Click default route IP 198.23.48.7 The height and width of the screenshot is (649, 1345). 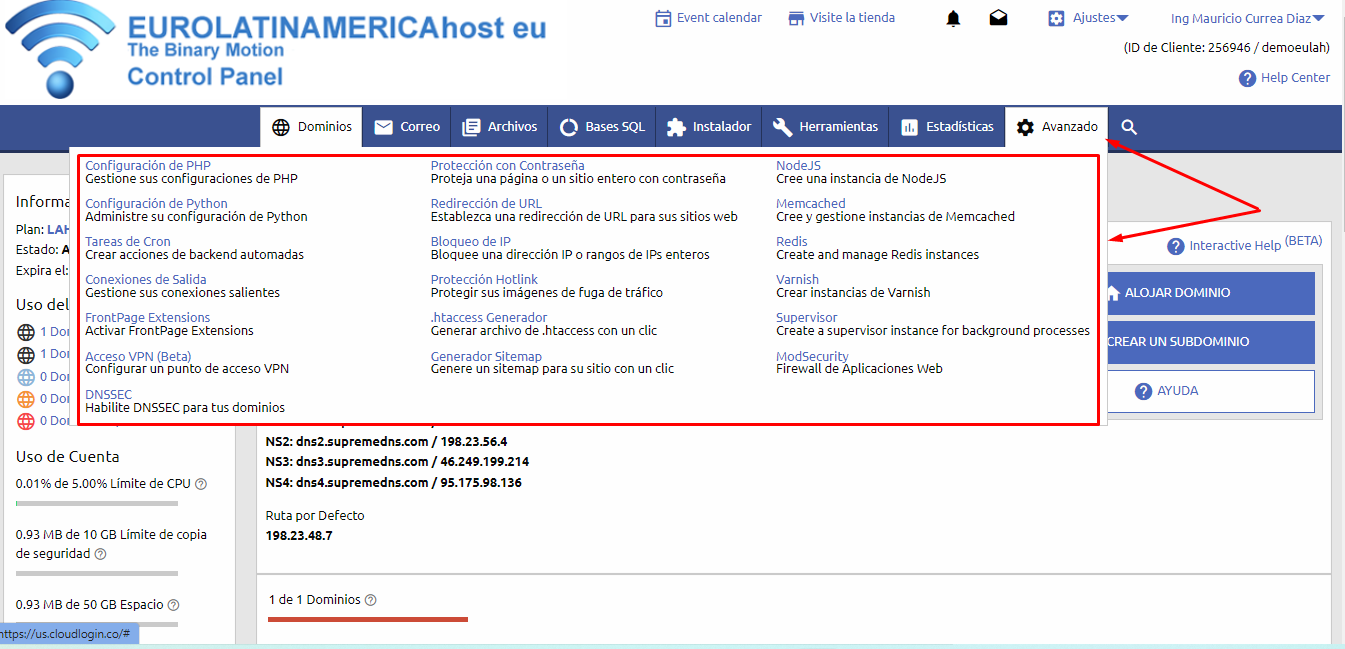pos(299,536)
